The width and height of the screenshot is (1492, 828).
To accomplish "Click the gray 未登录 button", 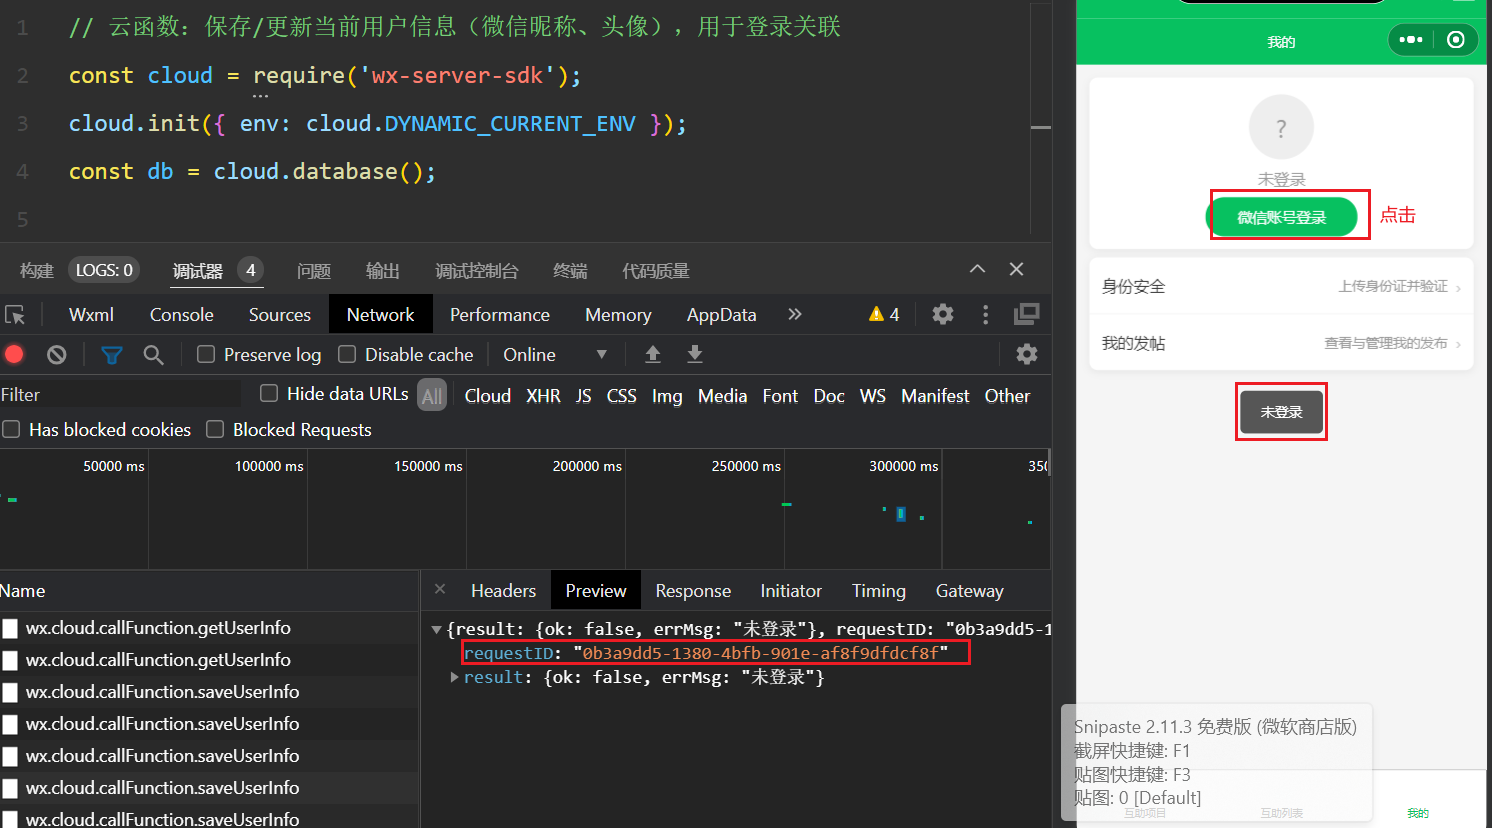I will point(1281,412).
